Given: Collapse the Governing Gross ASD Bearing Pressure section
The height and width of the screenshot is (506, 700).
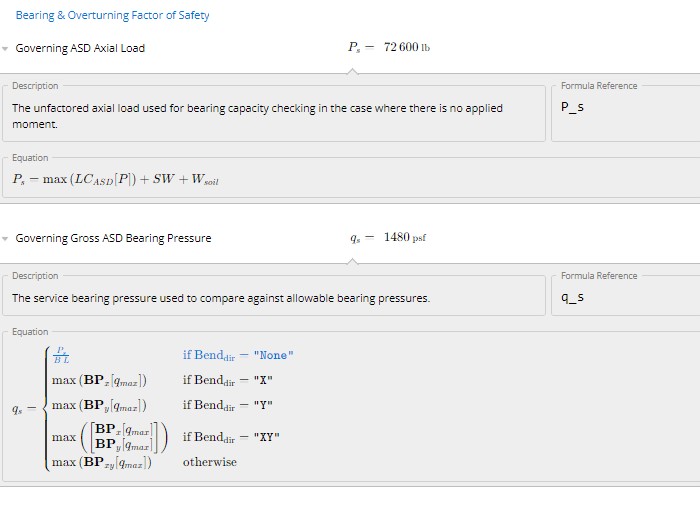Looking at the screenshot, I should [x=6, y=239].
